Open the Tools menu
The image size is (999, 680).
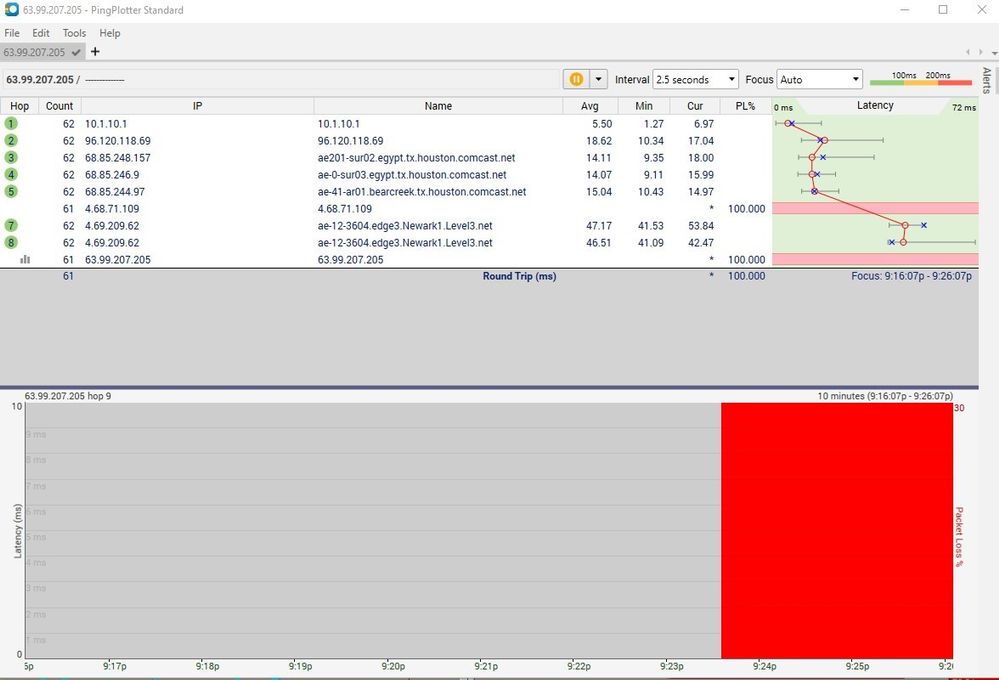[74, 33]
